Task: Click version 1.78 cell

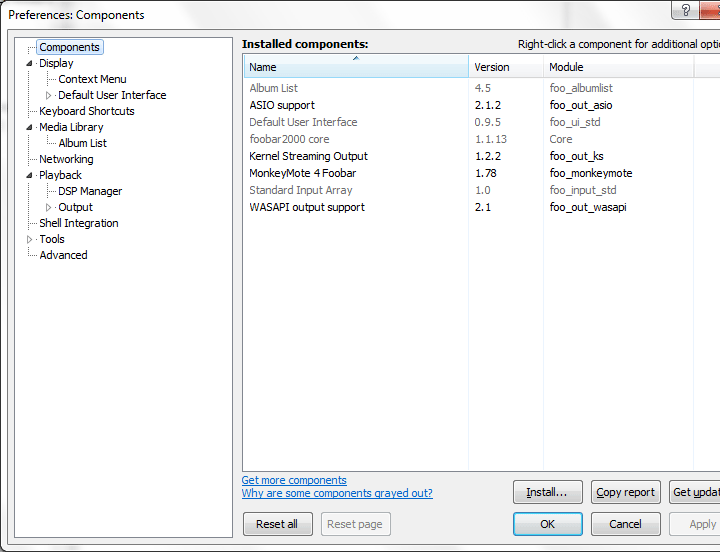Action: pyautogui.click(x=486, y=173)
